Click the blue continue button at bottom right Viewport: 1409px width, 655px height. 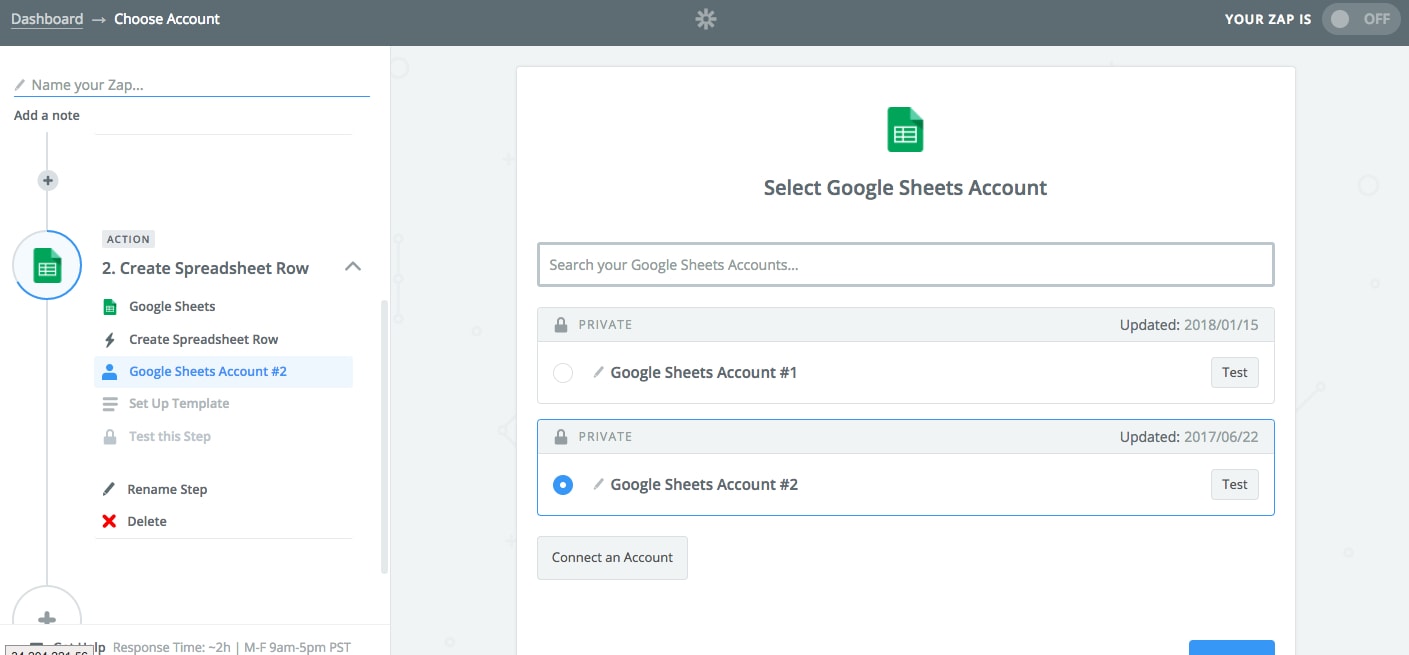1231,648
